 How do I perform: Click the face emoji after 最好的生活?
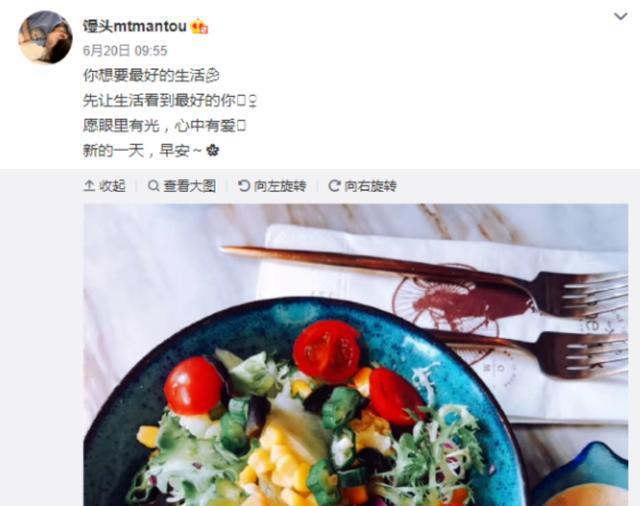[213, 75]
